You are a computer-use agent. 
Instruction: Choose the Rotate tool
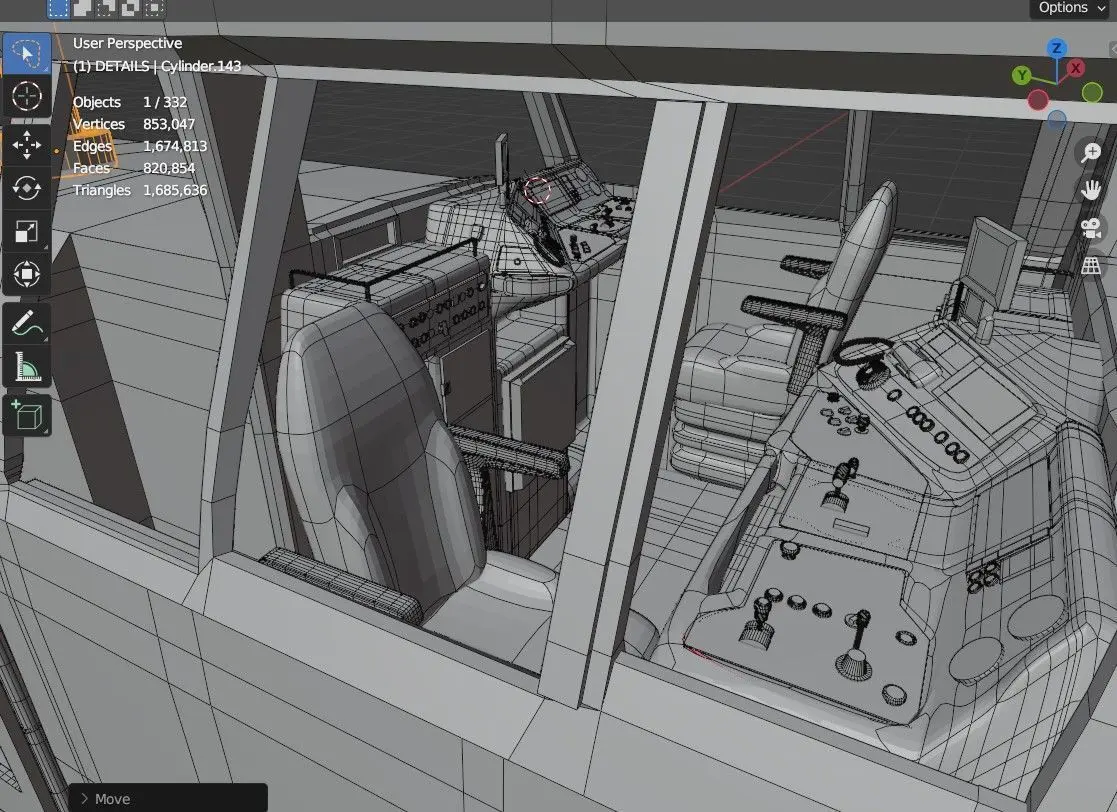(27, 188)
